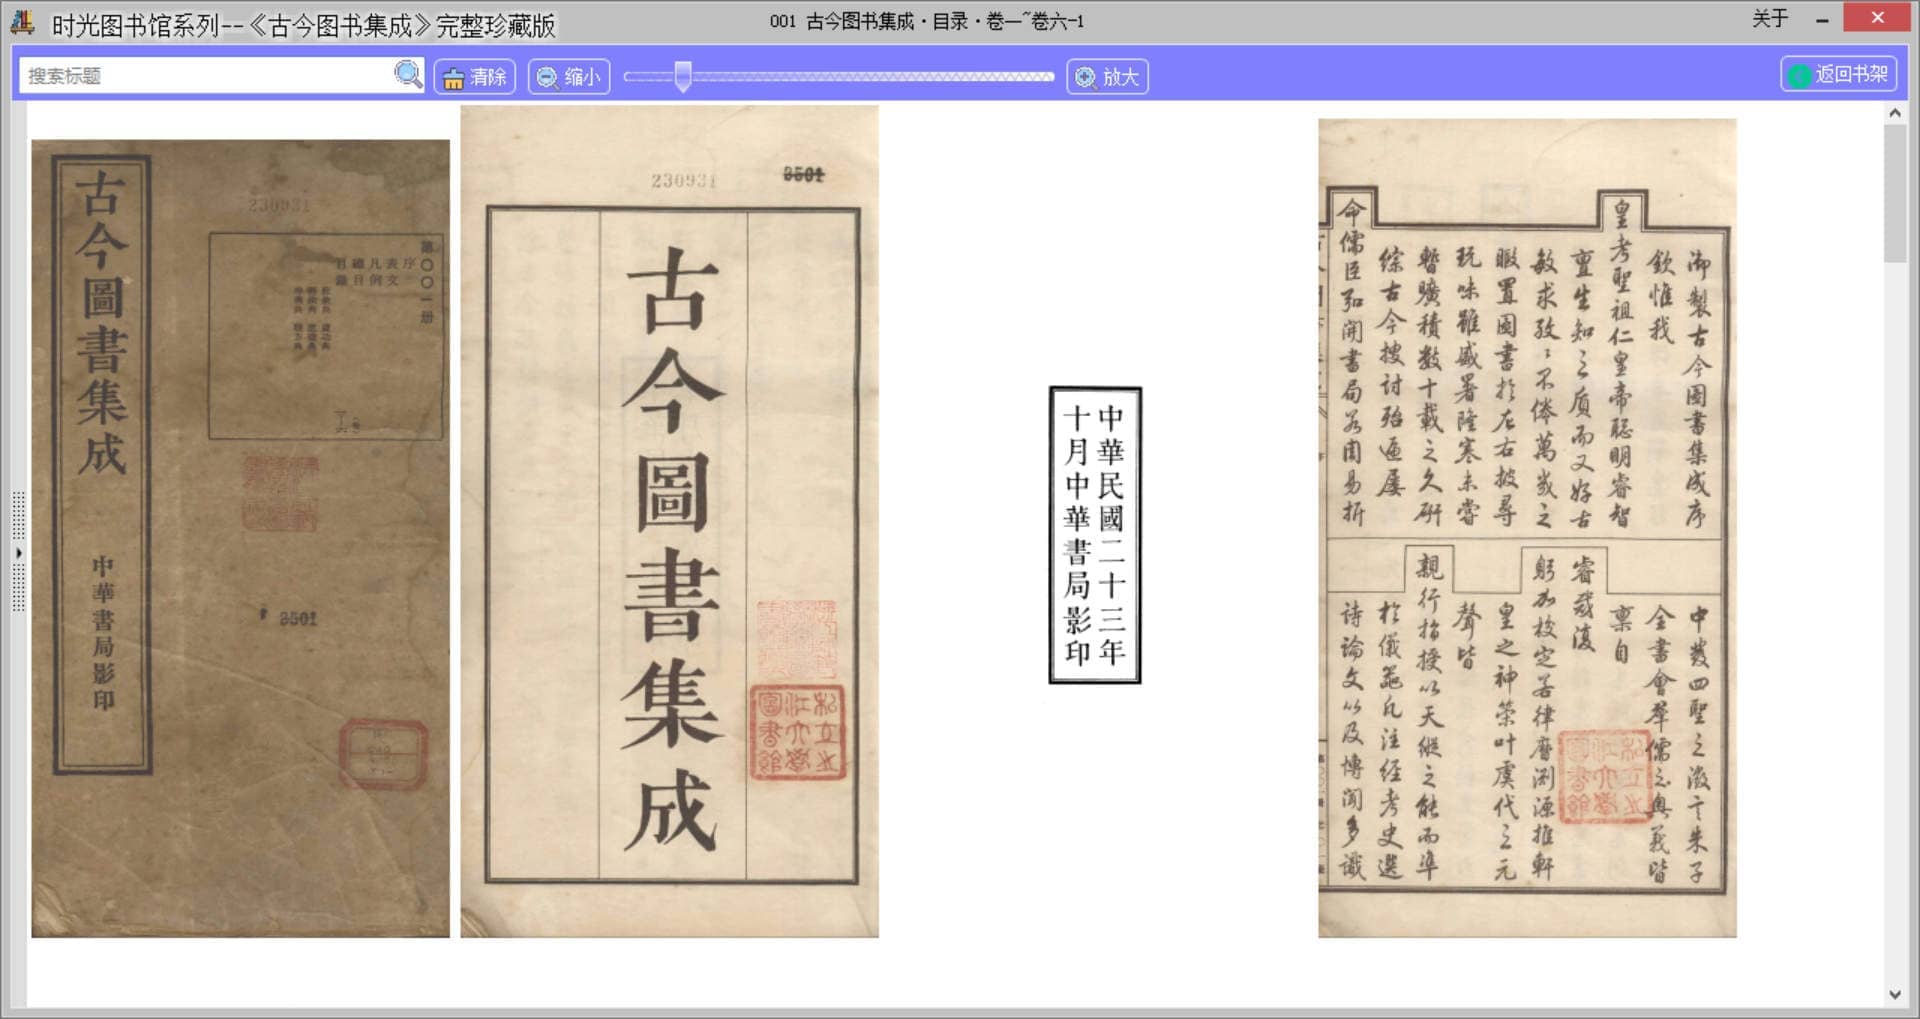Click the scrollbar down arrow
Screen dimensions: 1920x1019
[x=1895, y=994]
